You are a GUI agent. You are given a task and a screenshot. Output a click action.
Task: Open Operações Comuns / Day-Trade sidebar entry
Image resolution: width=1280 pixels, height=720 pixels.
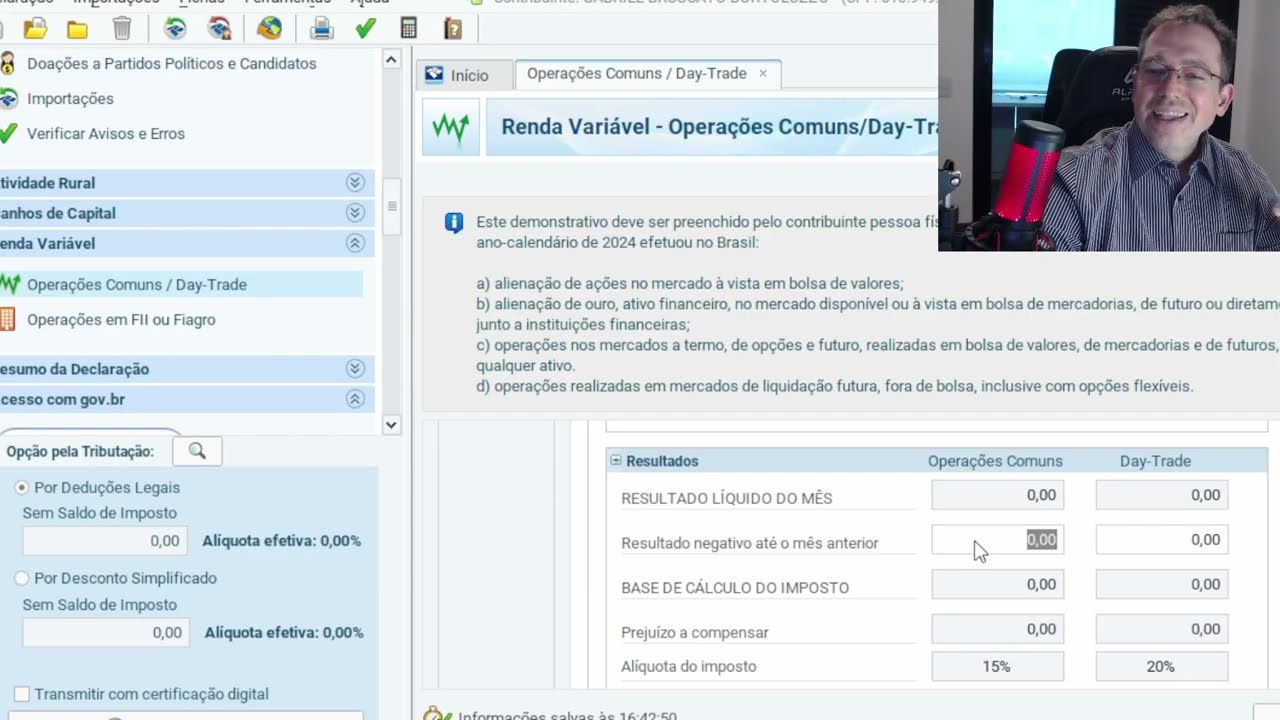[x=137, y=284]
